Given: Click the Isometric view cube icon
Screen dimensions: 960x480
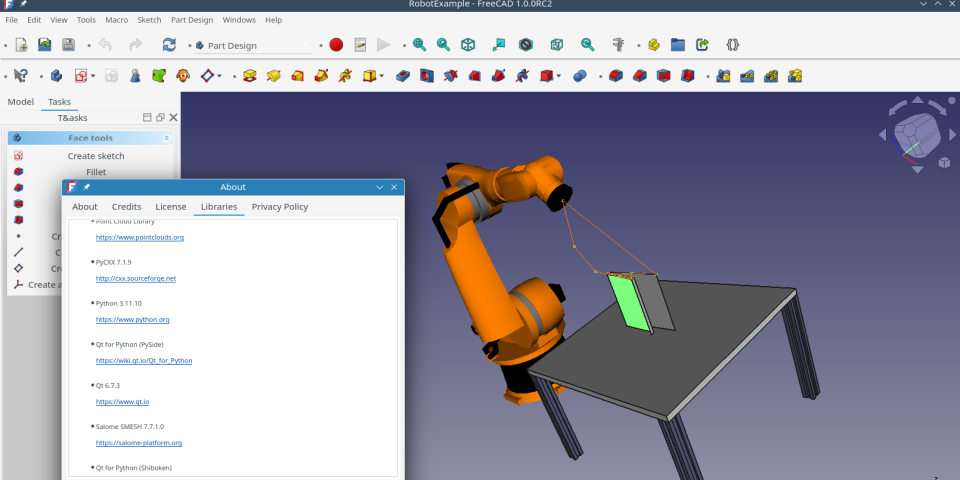Looking at the screenshot, I should pos(468,45).
